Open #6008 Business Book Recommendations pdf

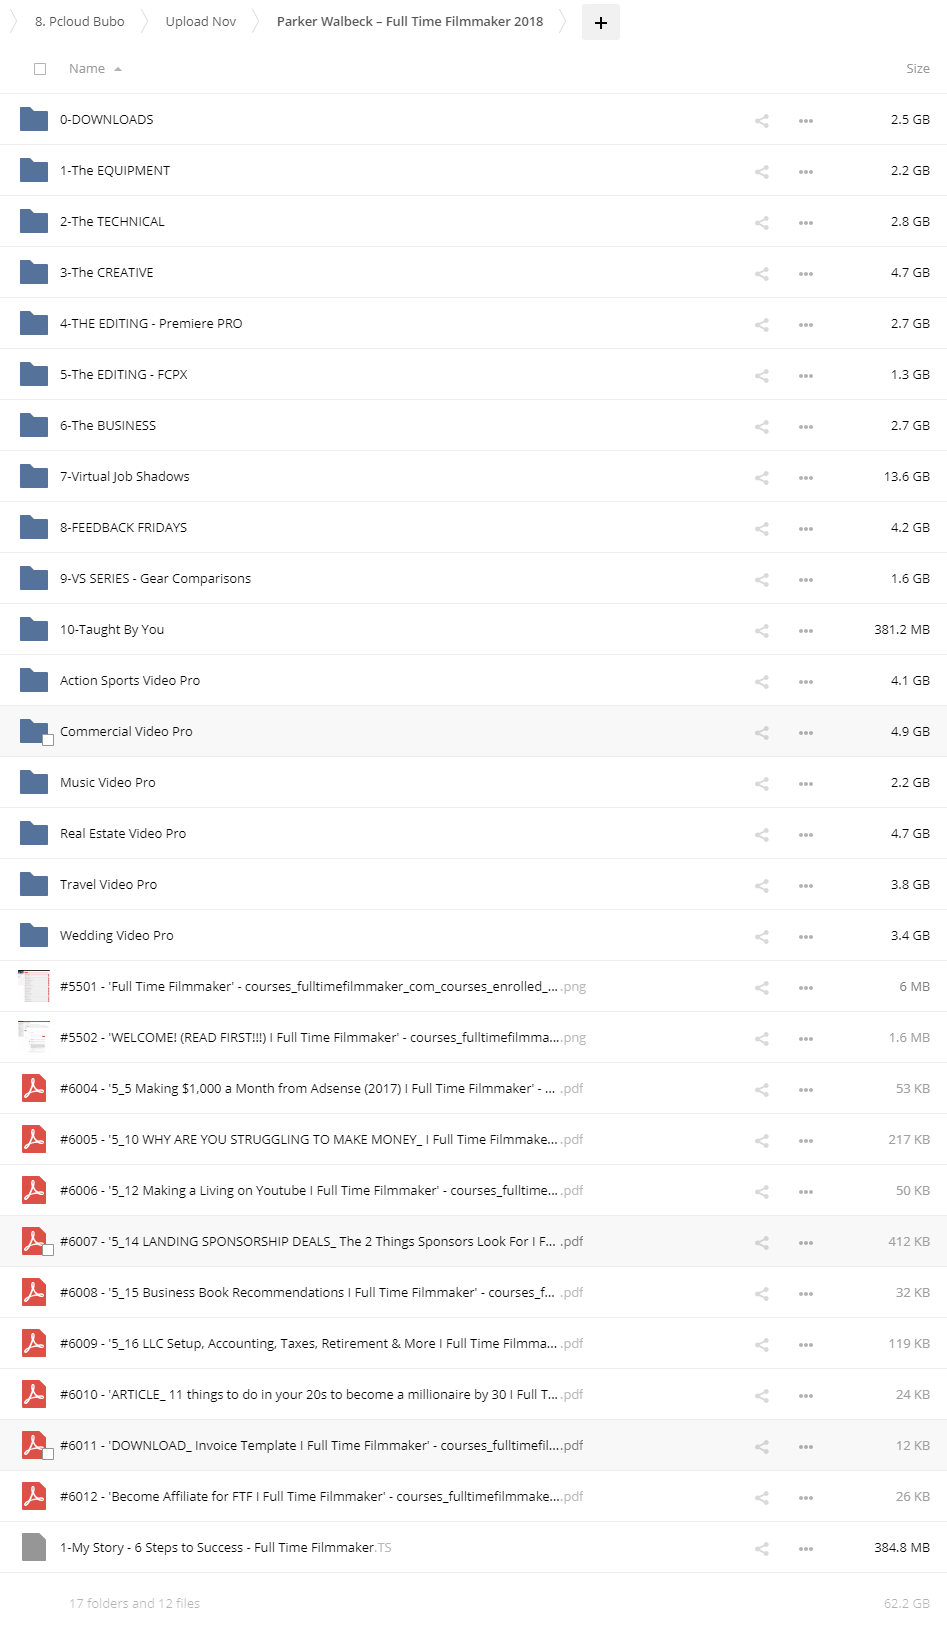pos(321,1292)
